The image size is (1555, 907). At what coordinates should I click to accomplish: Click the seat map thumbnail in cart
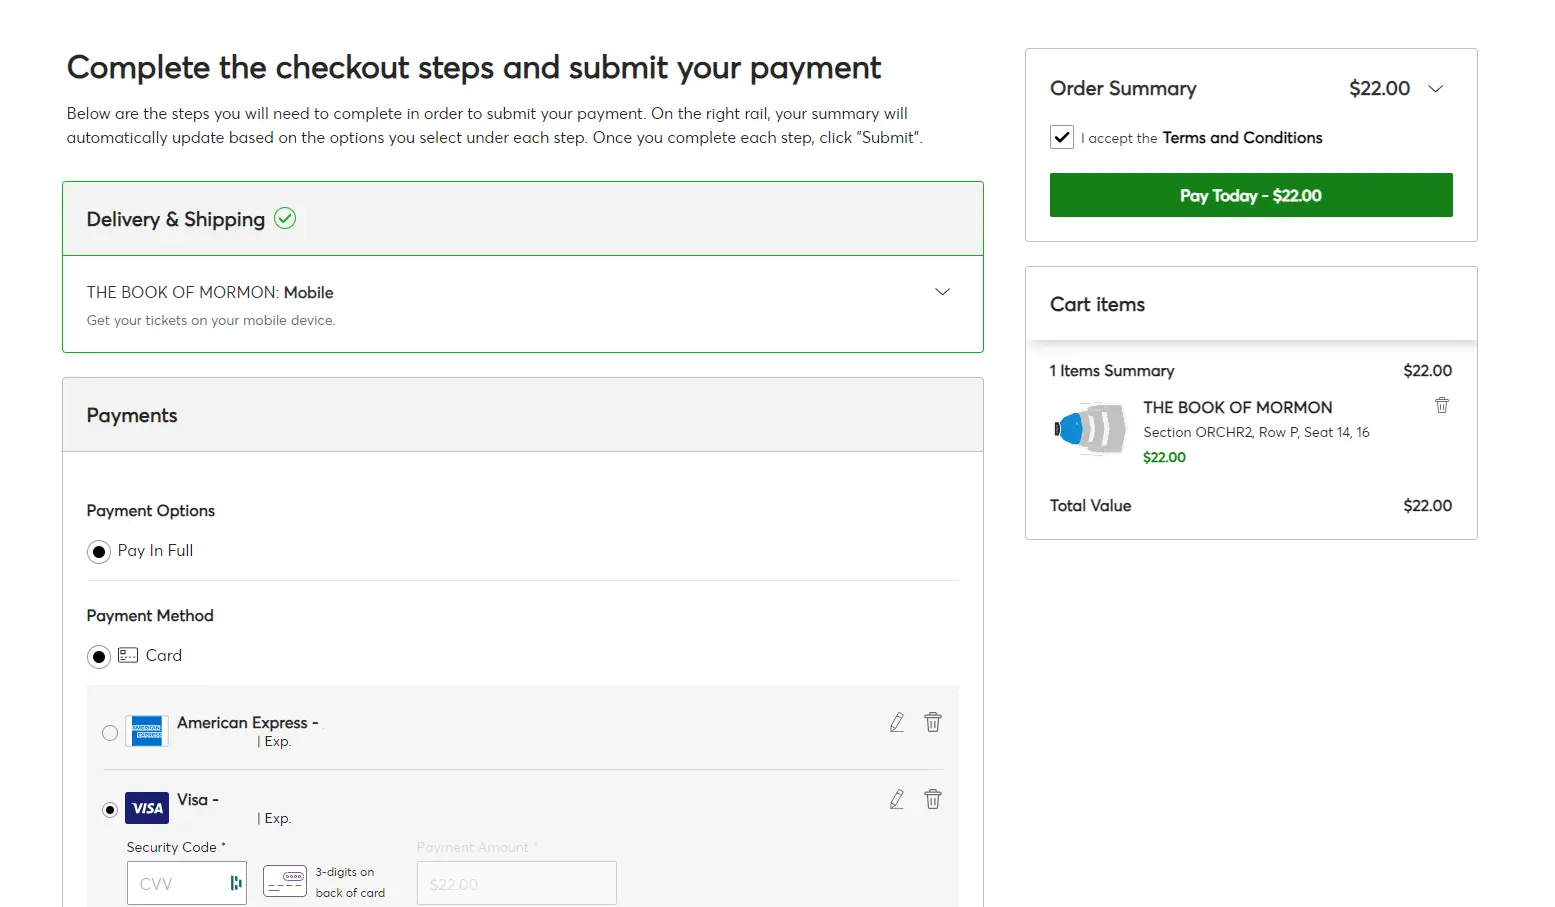click(1090, 429)
